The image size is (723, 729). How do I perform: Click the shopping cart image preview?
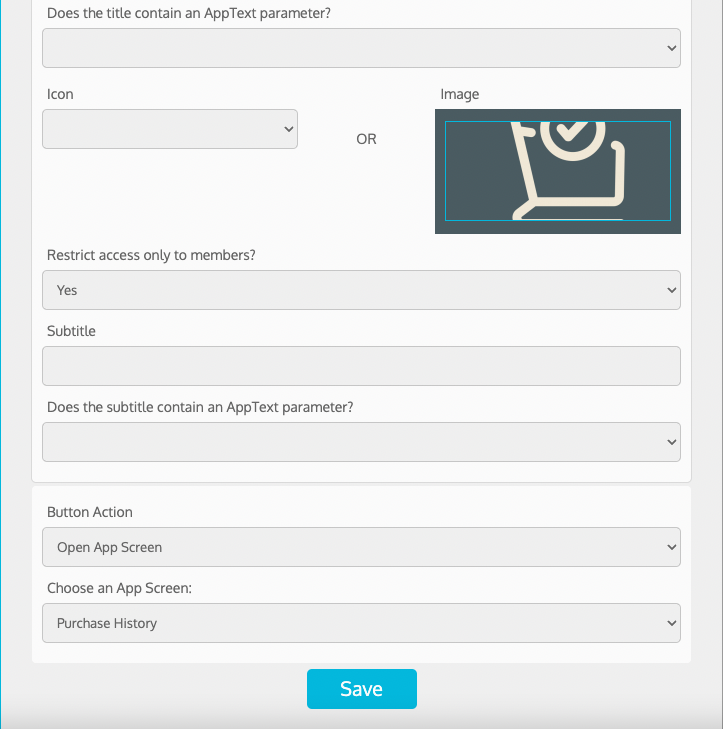[x=557, y=171]
